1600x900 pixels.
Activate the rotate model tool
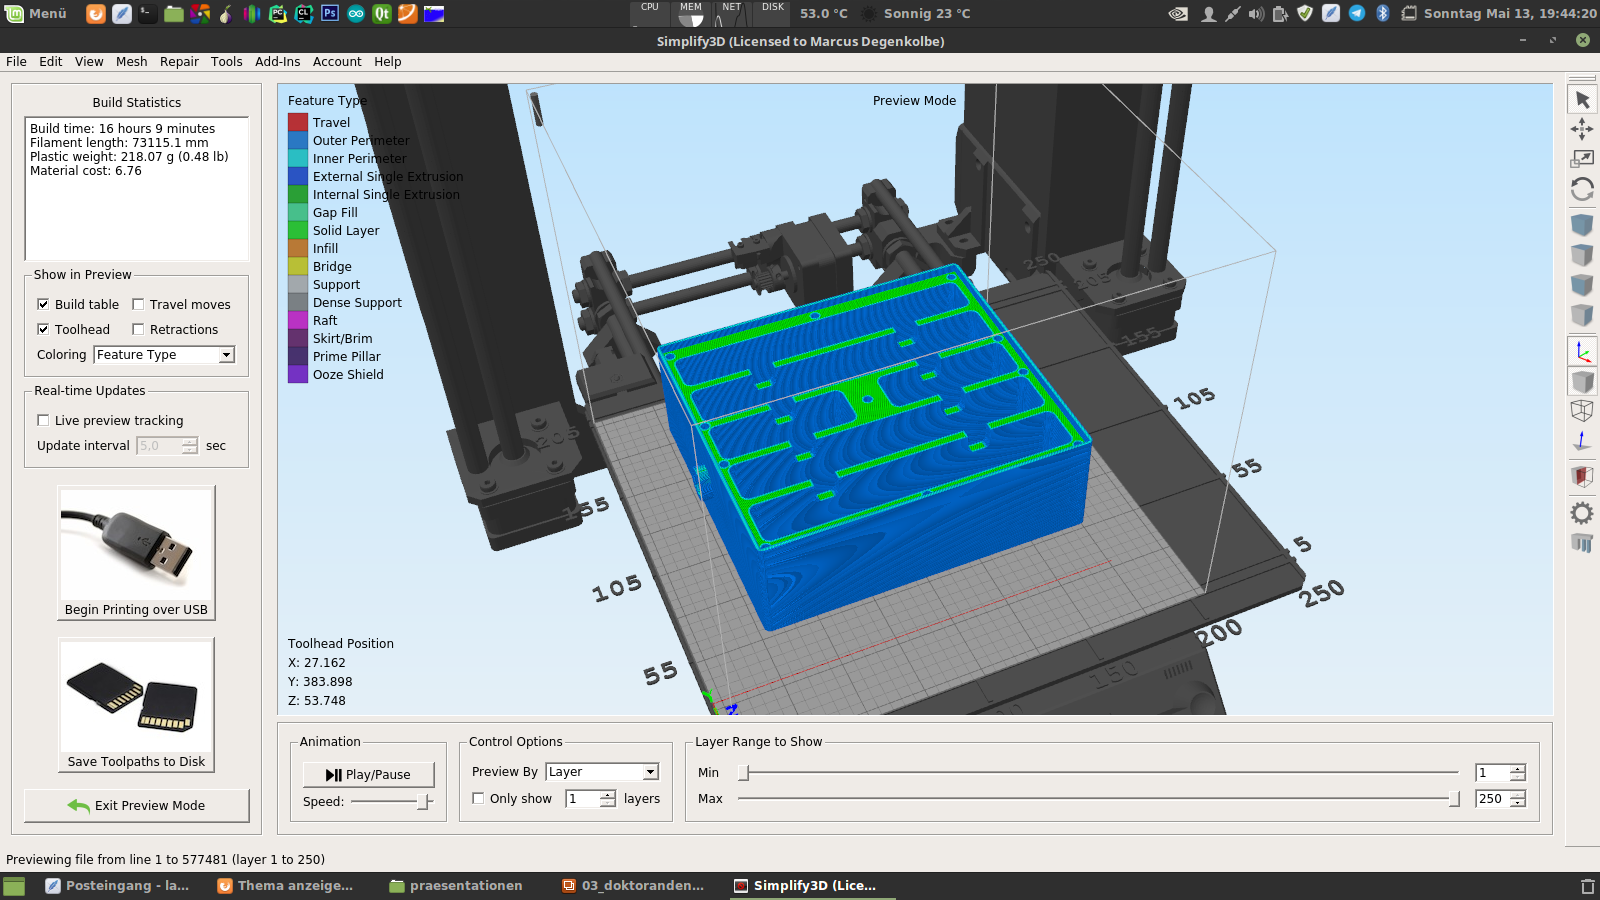pyautogui.click(x=1582, y=189)
